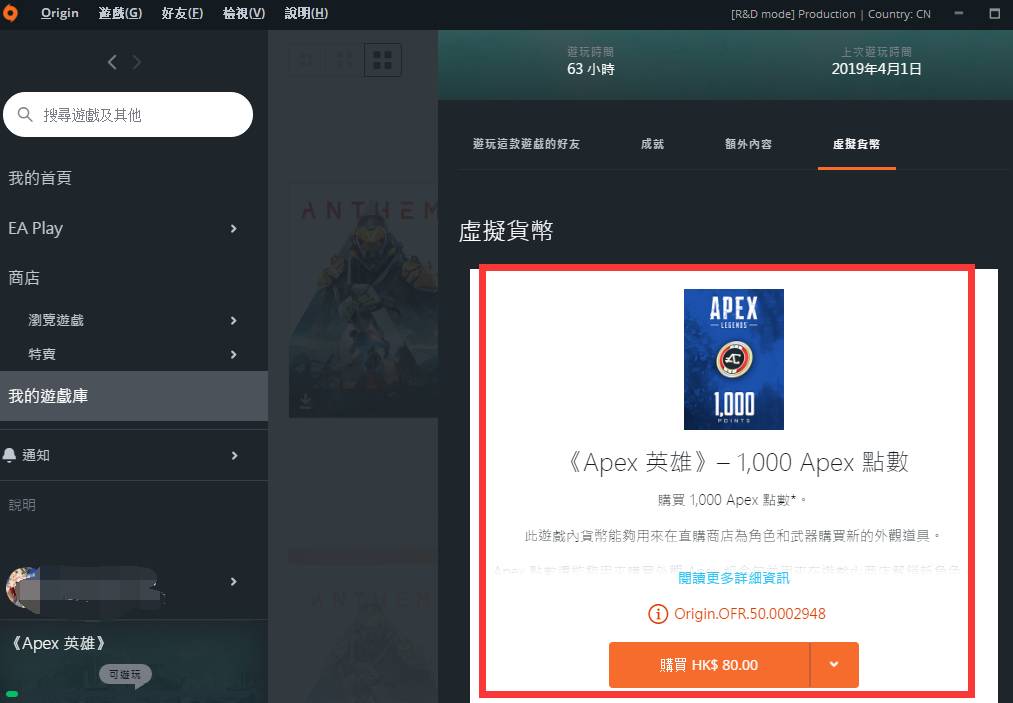Click the back navigation arrow
Image resolution: width=1013 pixels, height=703 pixels.
112,61
